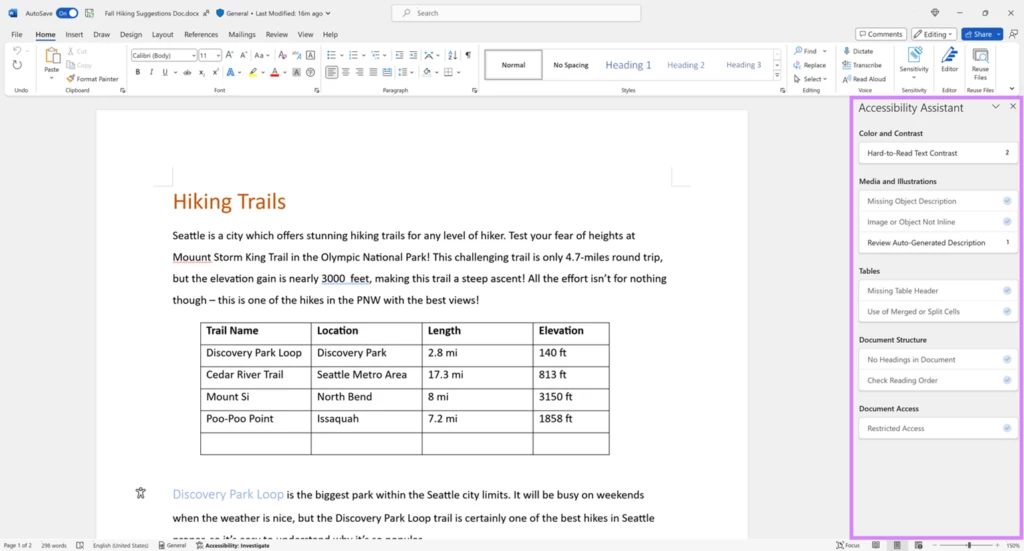Click the Format Painter tool
Viewport: 1024px width, 551px height.
point(92,78)
